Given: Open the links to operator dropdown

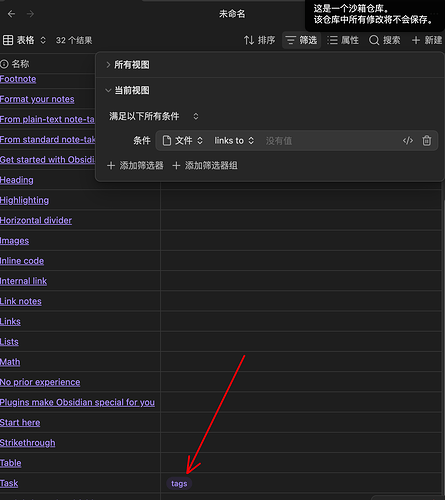Looking at the screenshot, I should pos(234,141).
